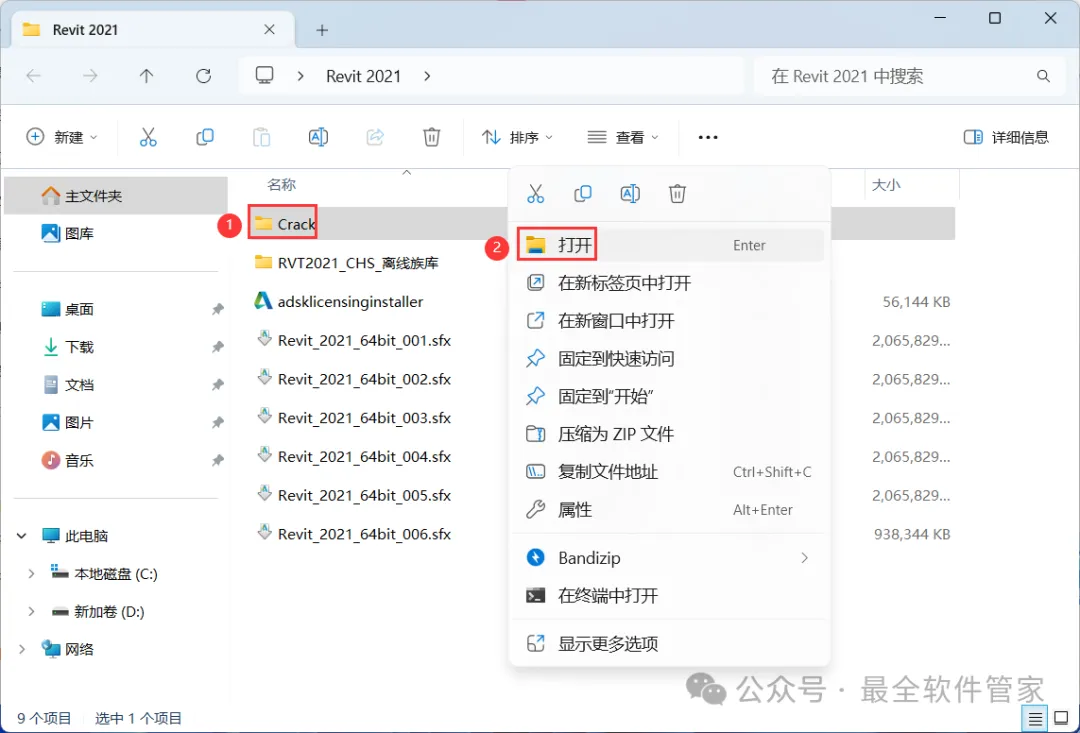Viewport: 1080px width, 733px height.
Task: Select Revit_2021_64bit_005.sfx
Action: 354,495
